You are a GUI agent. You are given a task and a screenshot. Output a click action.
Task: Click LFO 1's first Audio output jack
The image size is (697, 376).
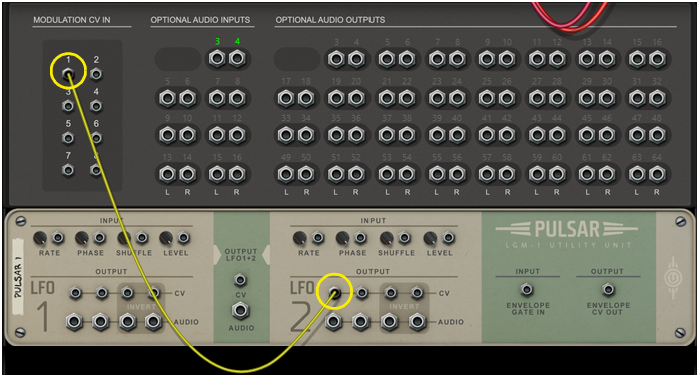click(74, 321)
